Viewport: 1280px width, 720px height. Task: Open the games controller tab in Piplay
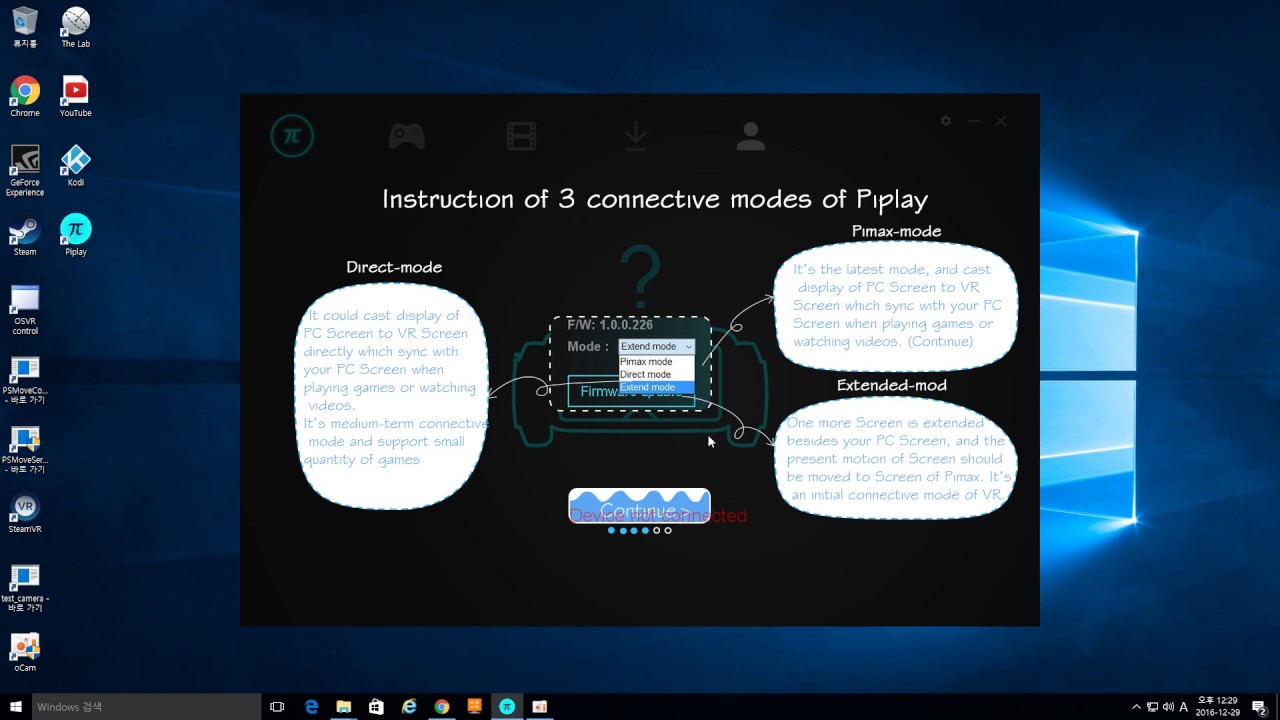point(406,136)
